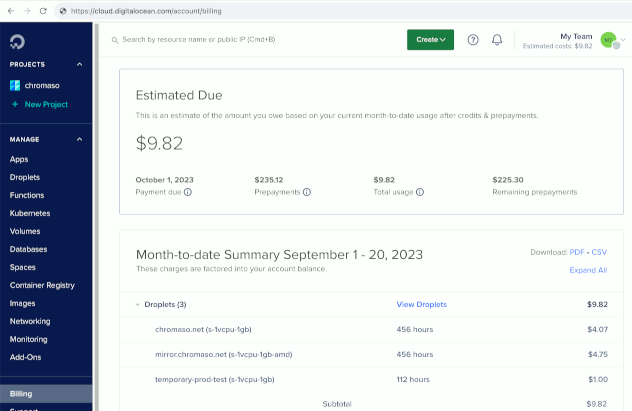
Task: Click the MT team avatar
Action: click(608, 40)
